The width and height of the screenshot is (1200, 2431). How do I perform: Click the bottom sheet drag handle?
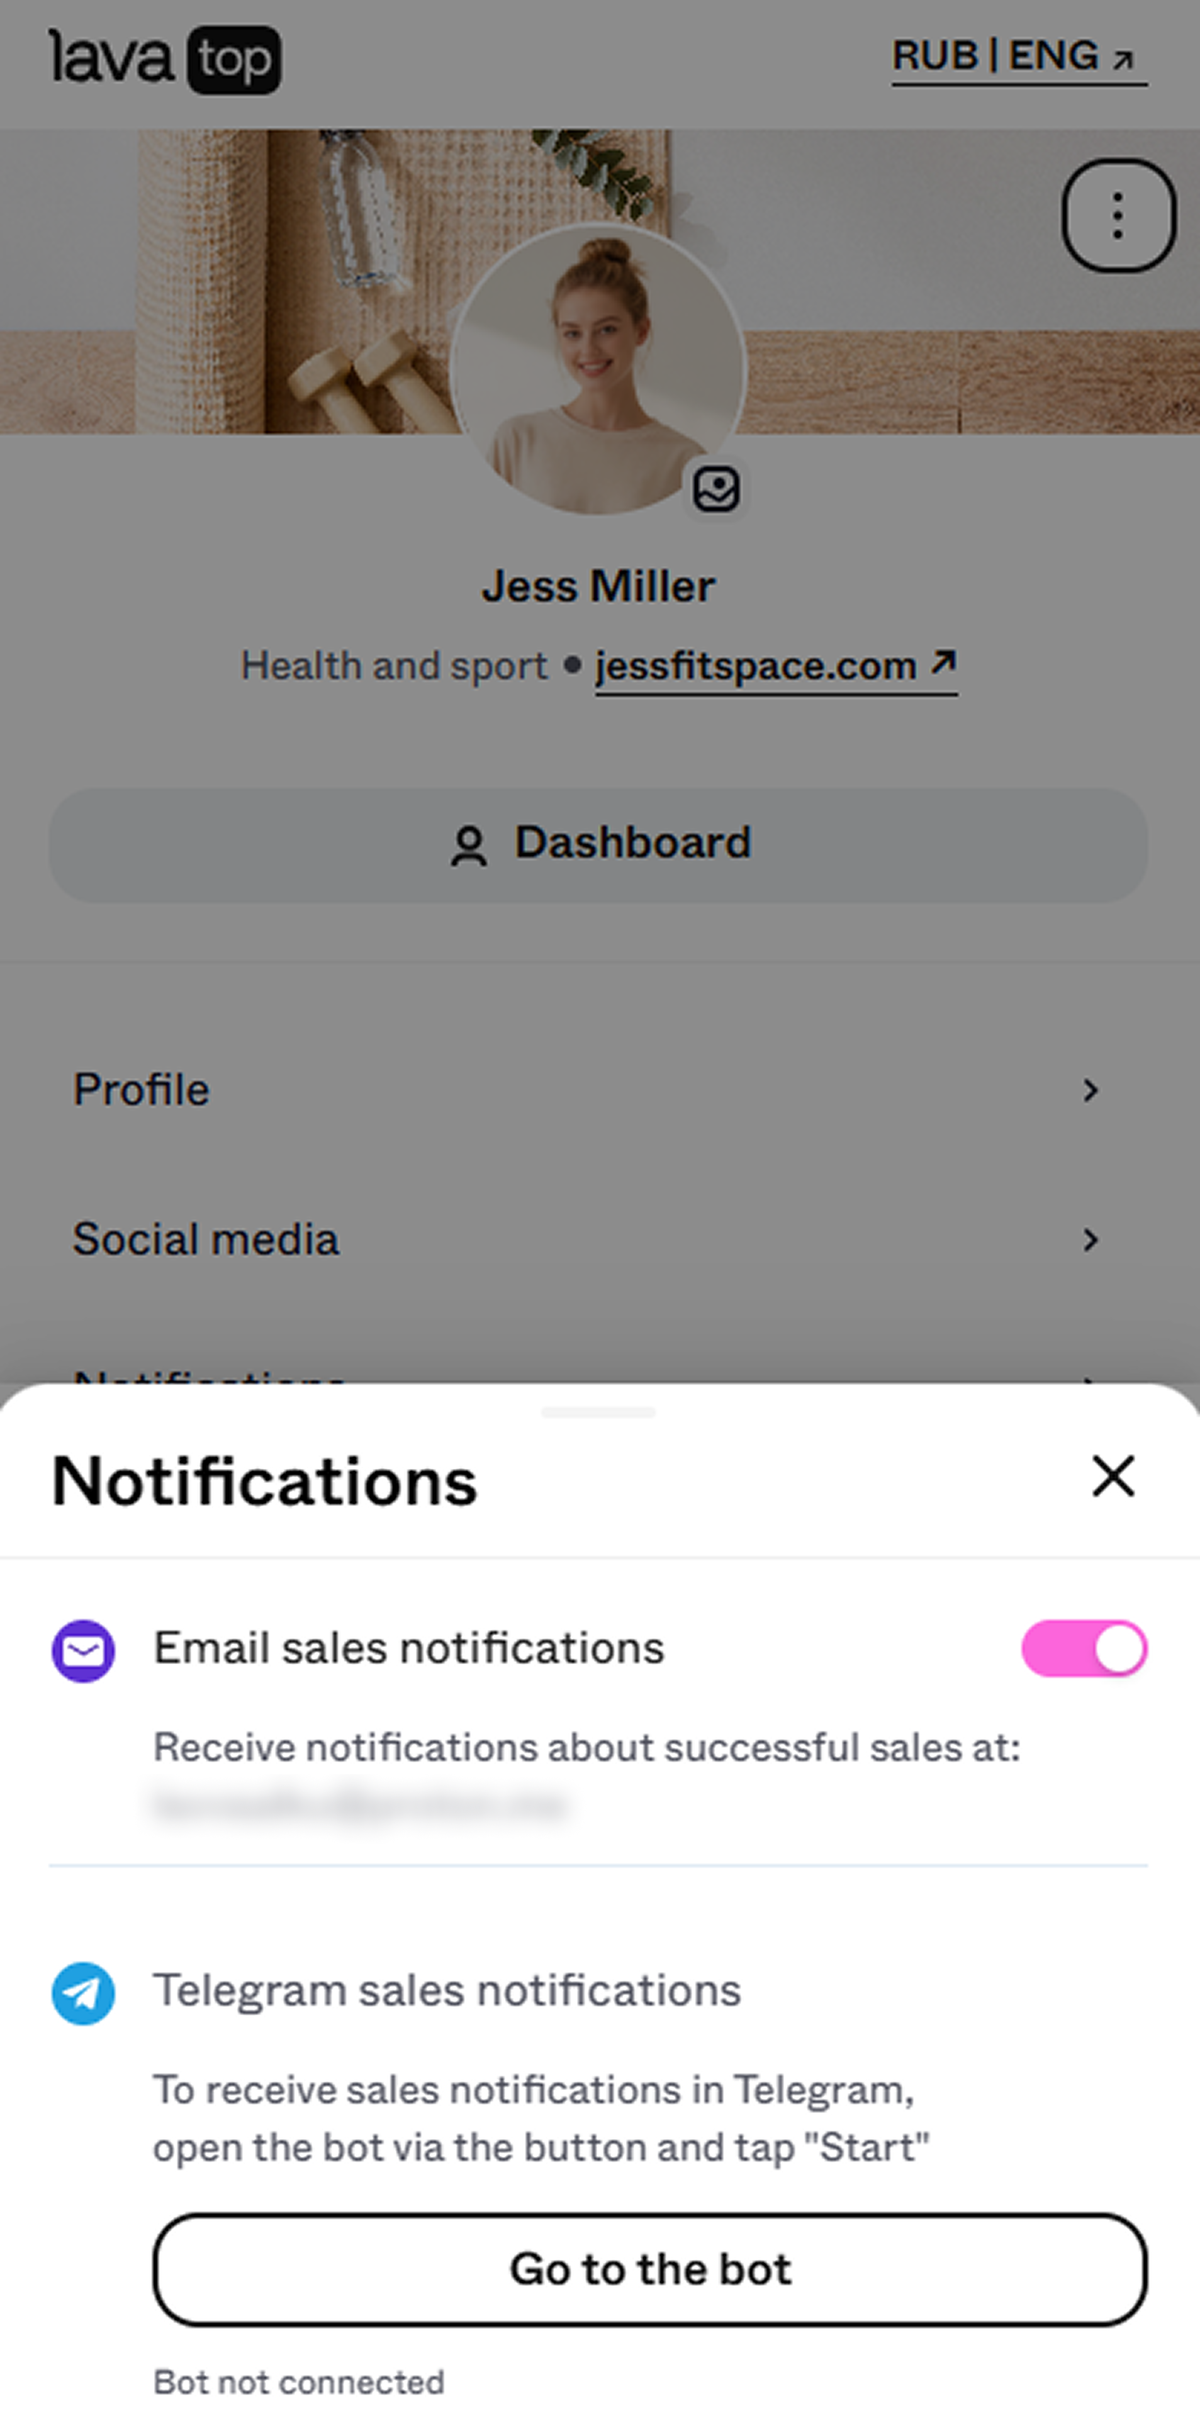598,1412
